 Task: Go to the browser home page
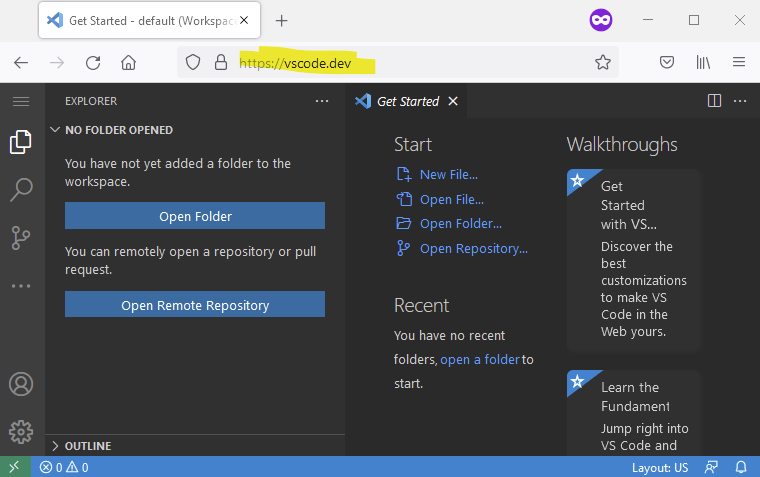[x=128, y=63]
